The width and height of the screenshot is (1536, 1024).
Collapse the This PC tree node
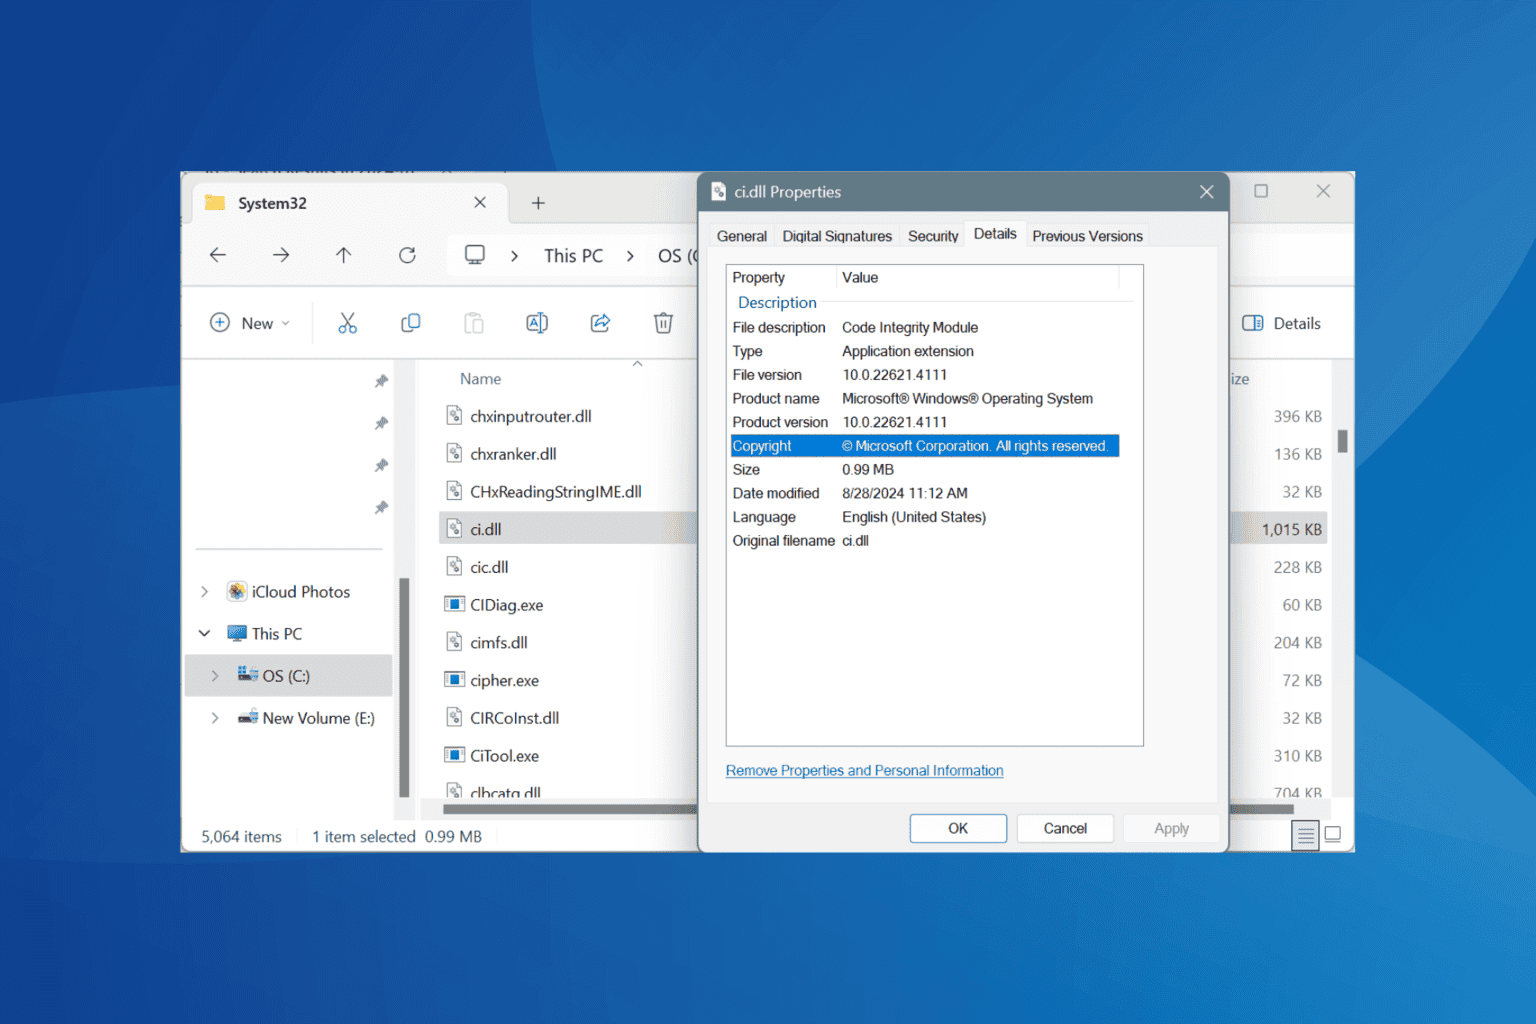point(205,634)
